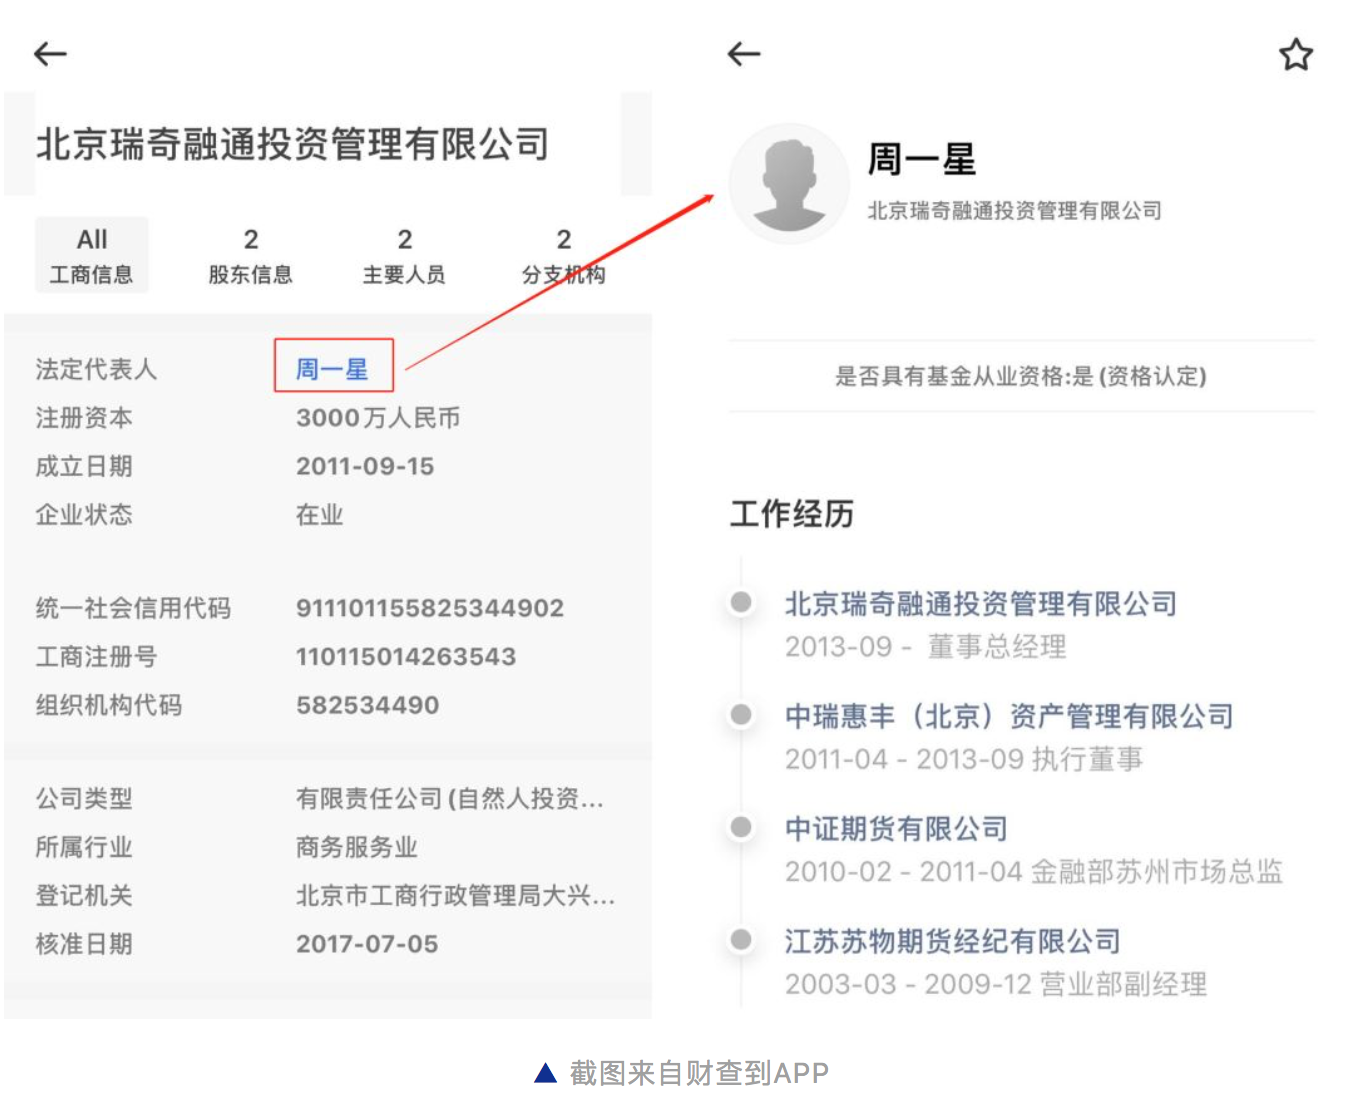Tap 2013-09 董事总经理 position text
Screen dimensions: 1362x1112
926,647
